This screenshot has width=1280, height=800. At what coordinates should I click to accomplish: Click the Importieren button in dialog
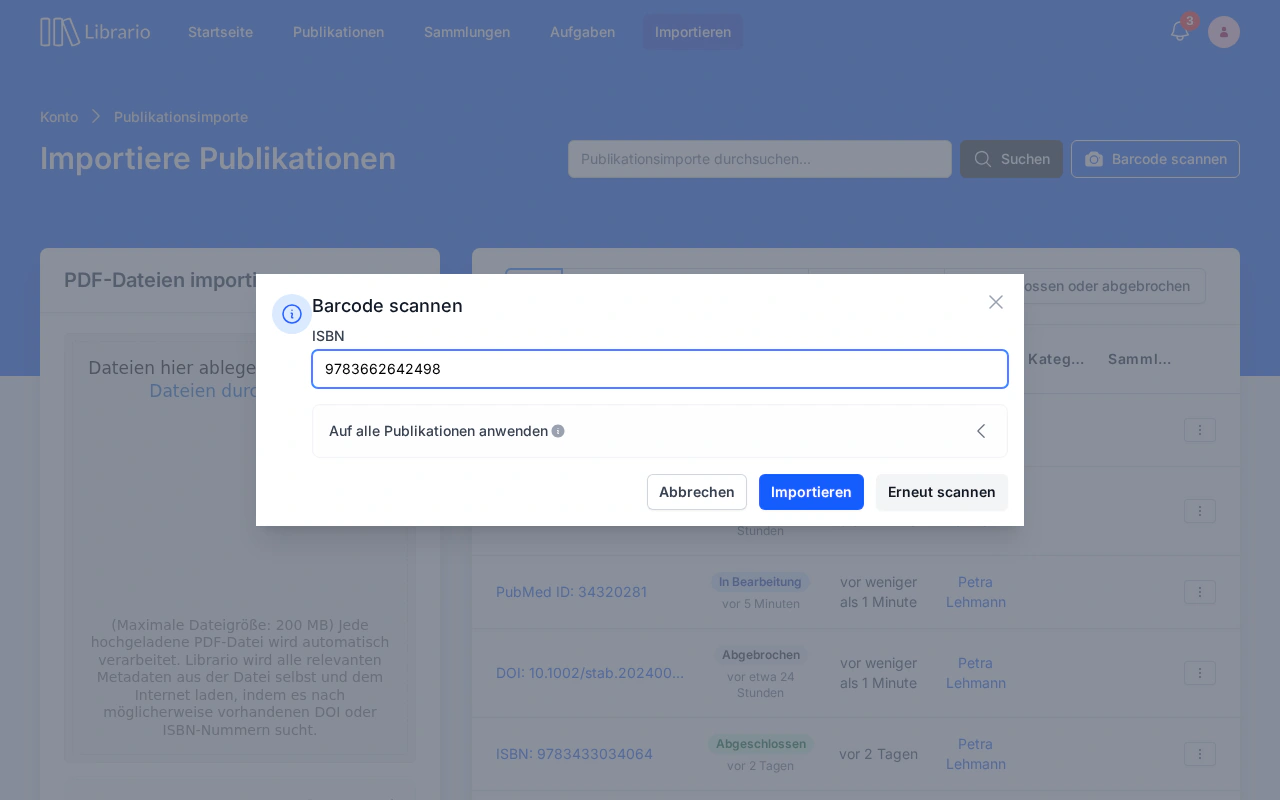point(811,492)
